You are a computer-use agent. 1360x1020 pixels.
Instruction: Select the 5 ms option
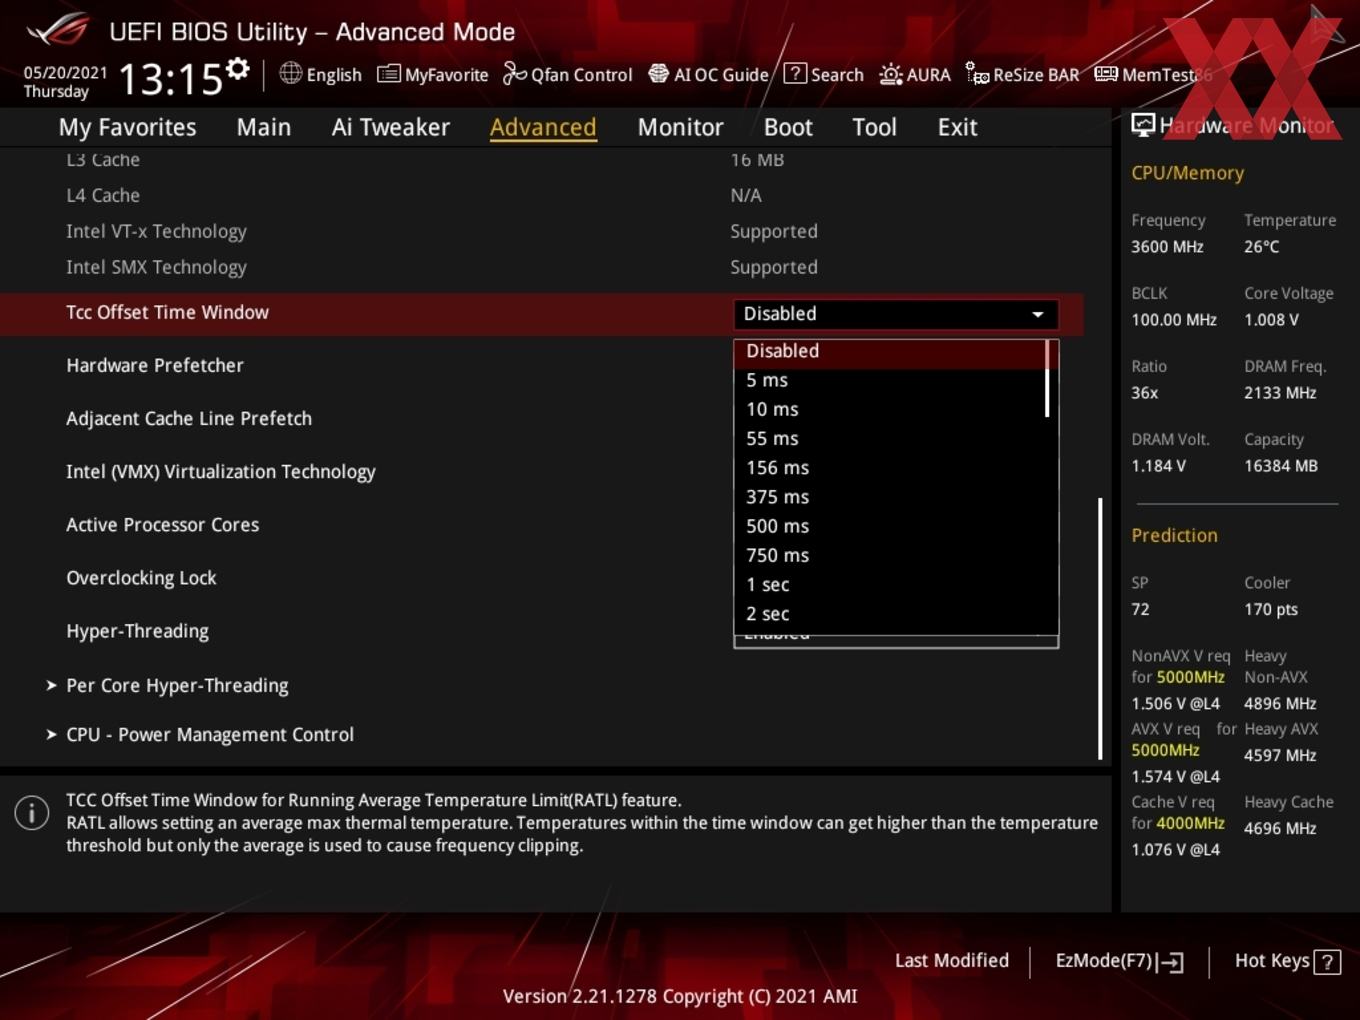[x=890, y=380]
